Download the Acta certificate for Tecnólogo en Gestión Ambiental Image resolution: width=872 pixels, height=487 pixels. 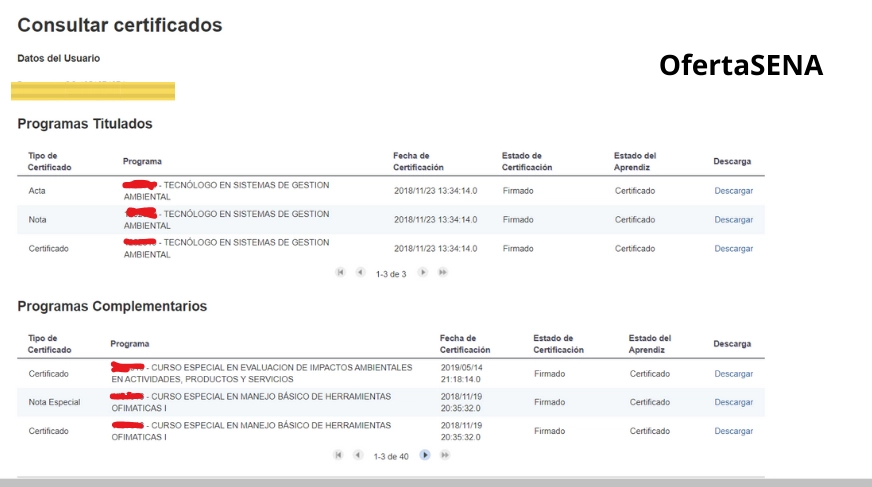[734, 191]
